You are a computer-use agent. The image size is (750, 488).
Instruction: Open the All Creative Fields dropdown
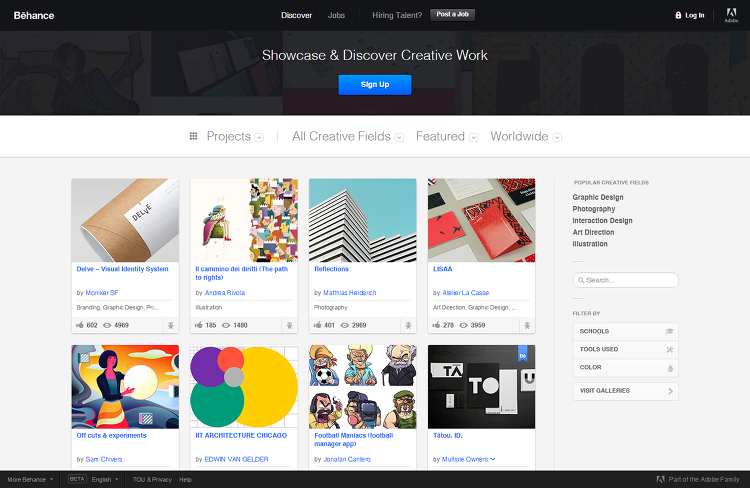399,137
